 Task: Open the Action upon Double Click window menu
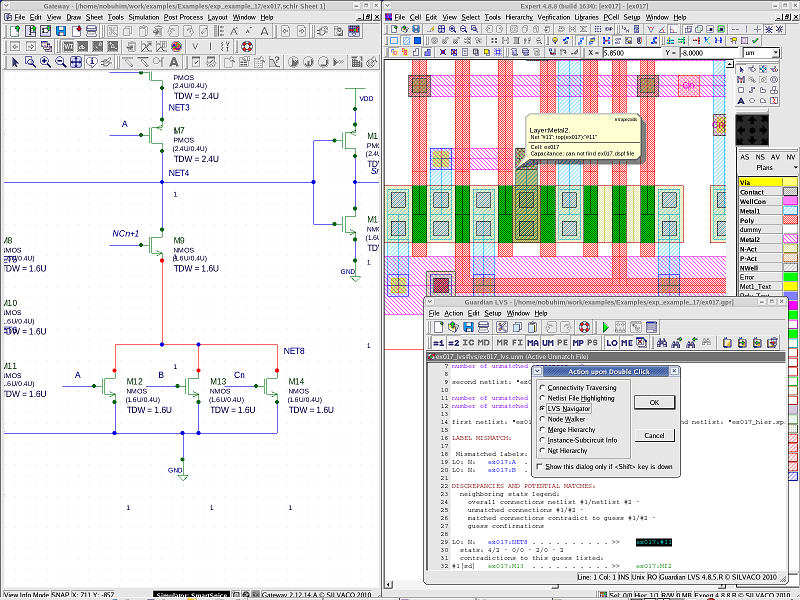tap(539, 371)
